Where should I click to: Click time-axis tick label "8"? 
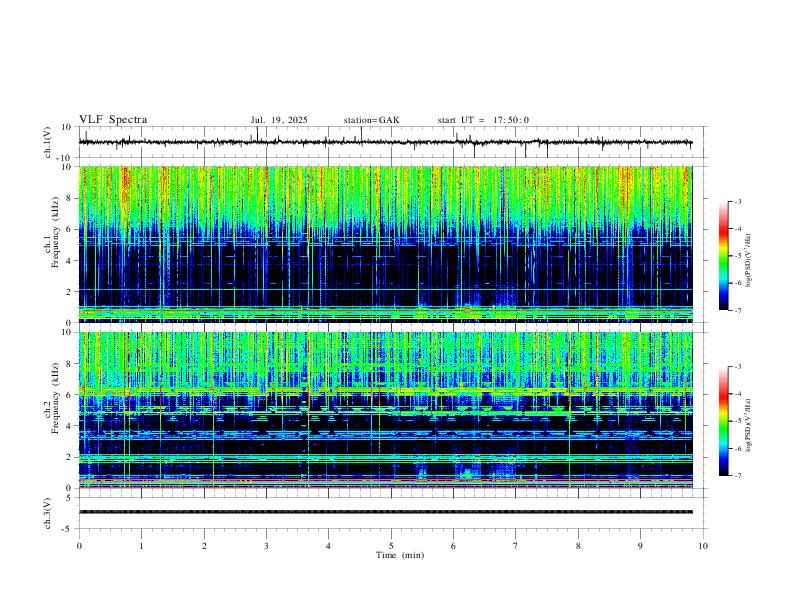coord(578,546)
